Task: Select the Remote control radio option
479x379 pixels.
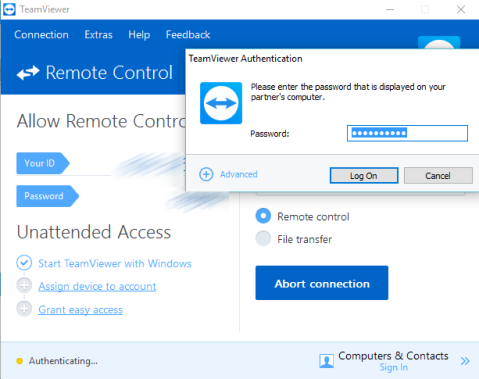Action: tap(263, 216)
